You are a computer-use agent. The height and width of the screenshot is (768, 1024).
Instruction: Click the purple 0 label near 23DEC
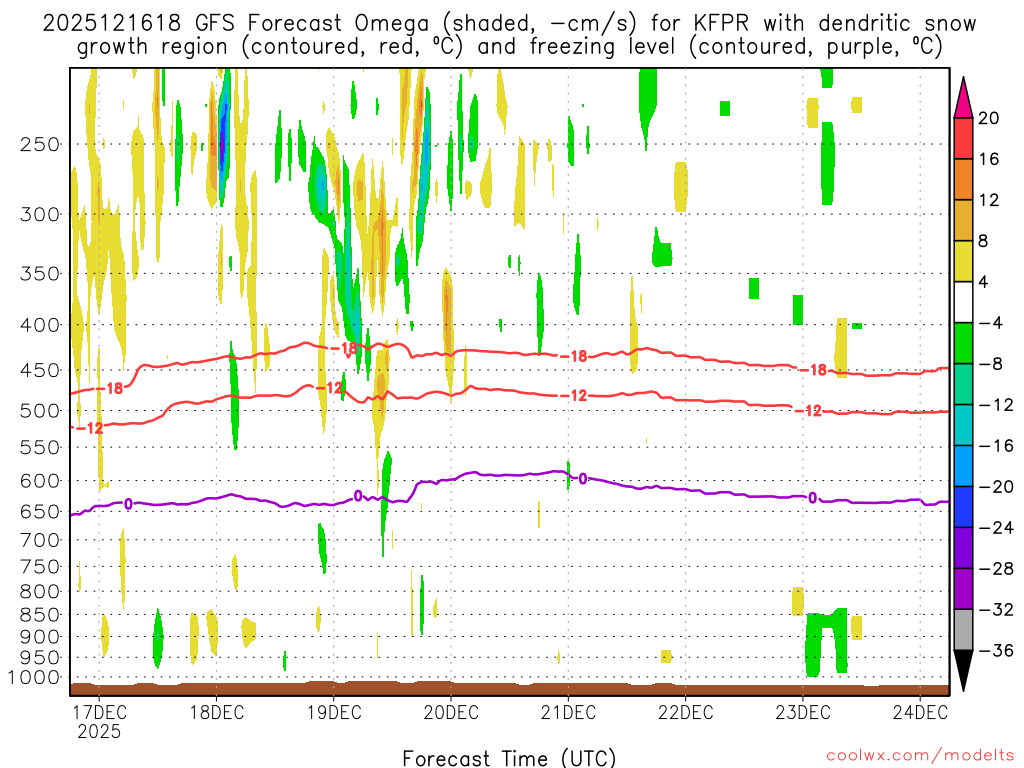812,498
